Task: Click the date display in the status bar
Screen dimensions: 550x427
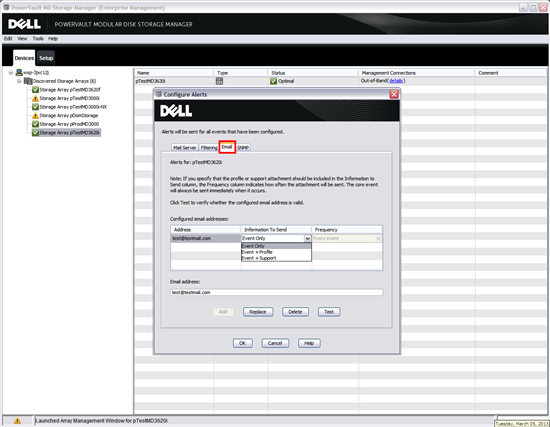Action: tap(522, 424)
